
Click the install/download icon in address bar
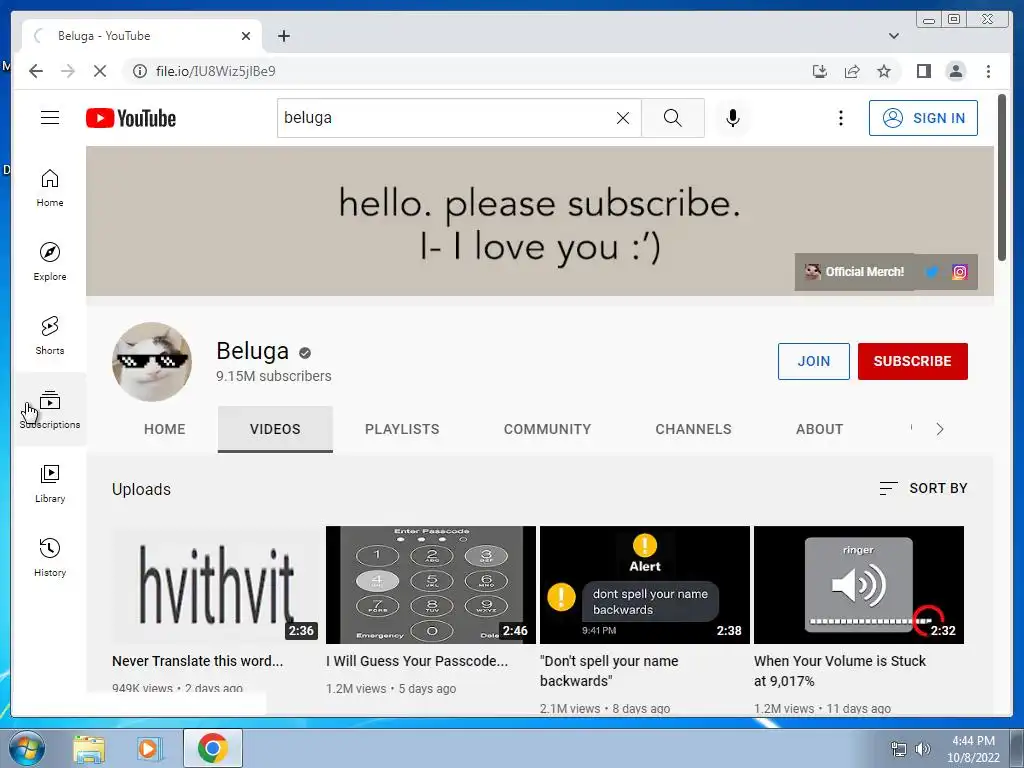(820, 71)
